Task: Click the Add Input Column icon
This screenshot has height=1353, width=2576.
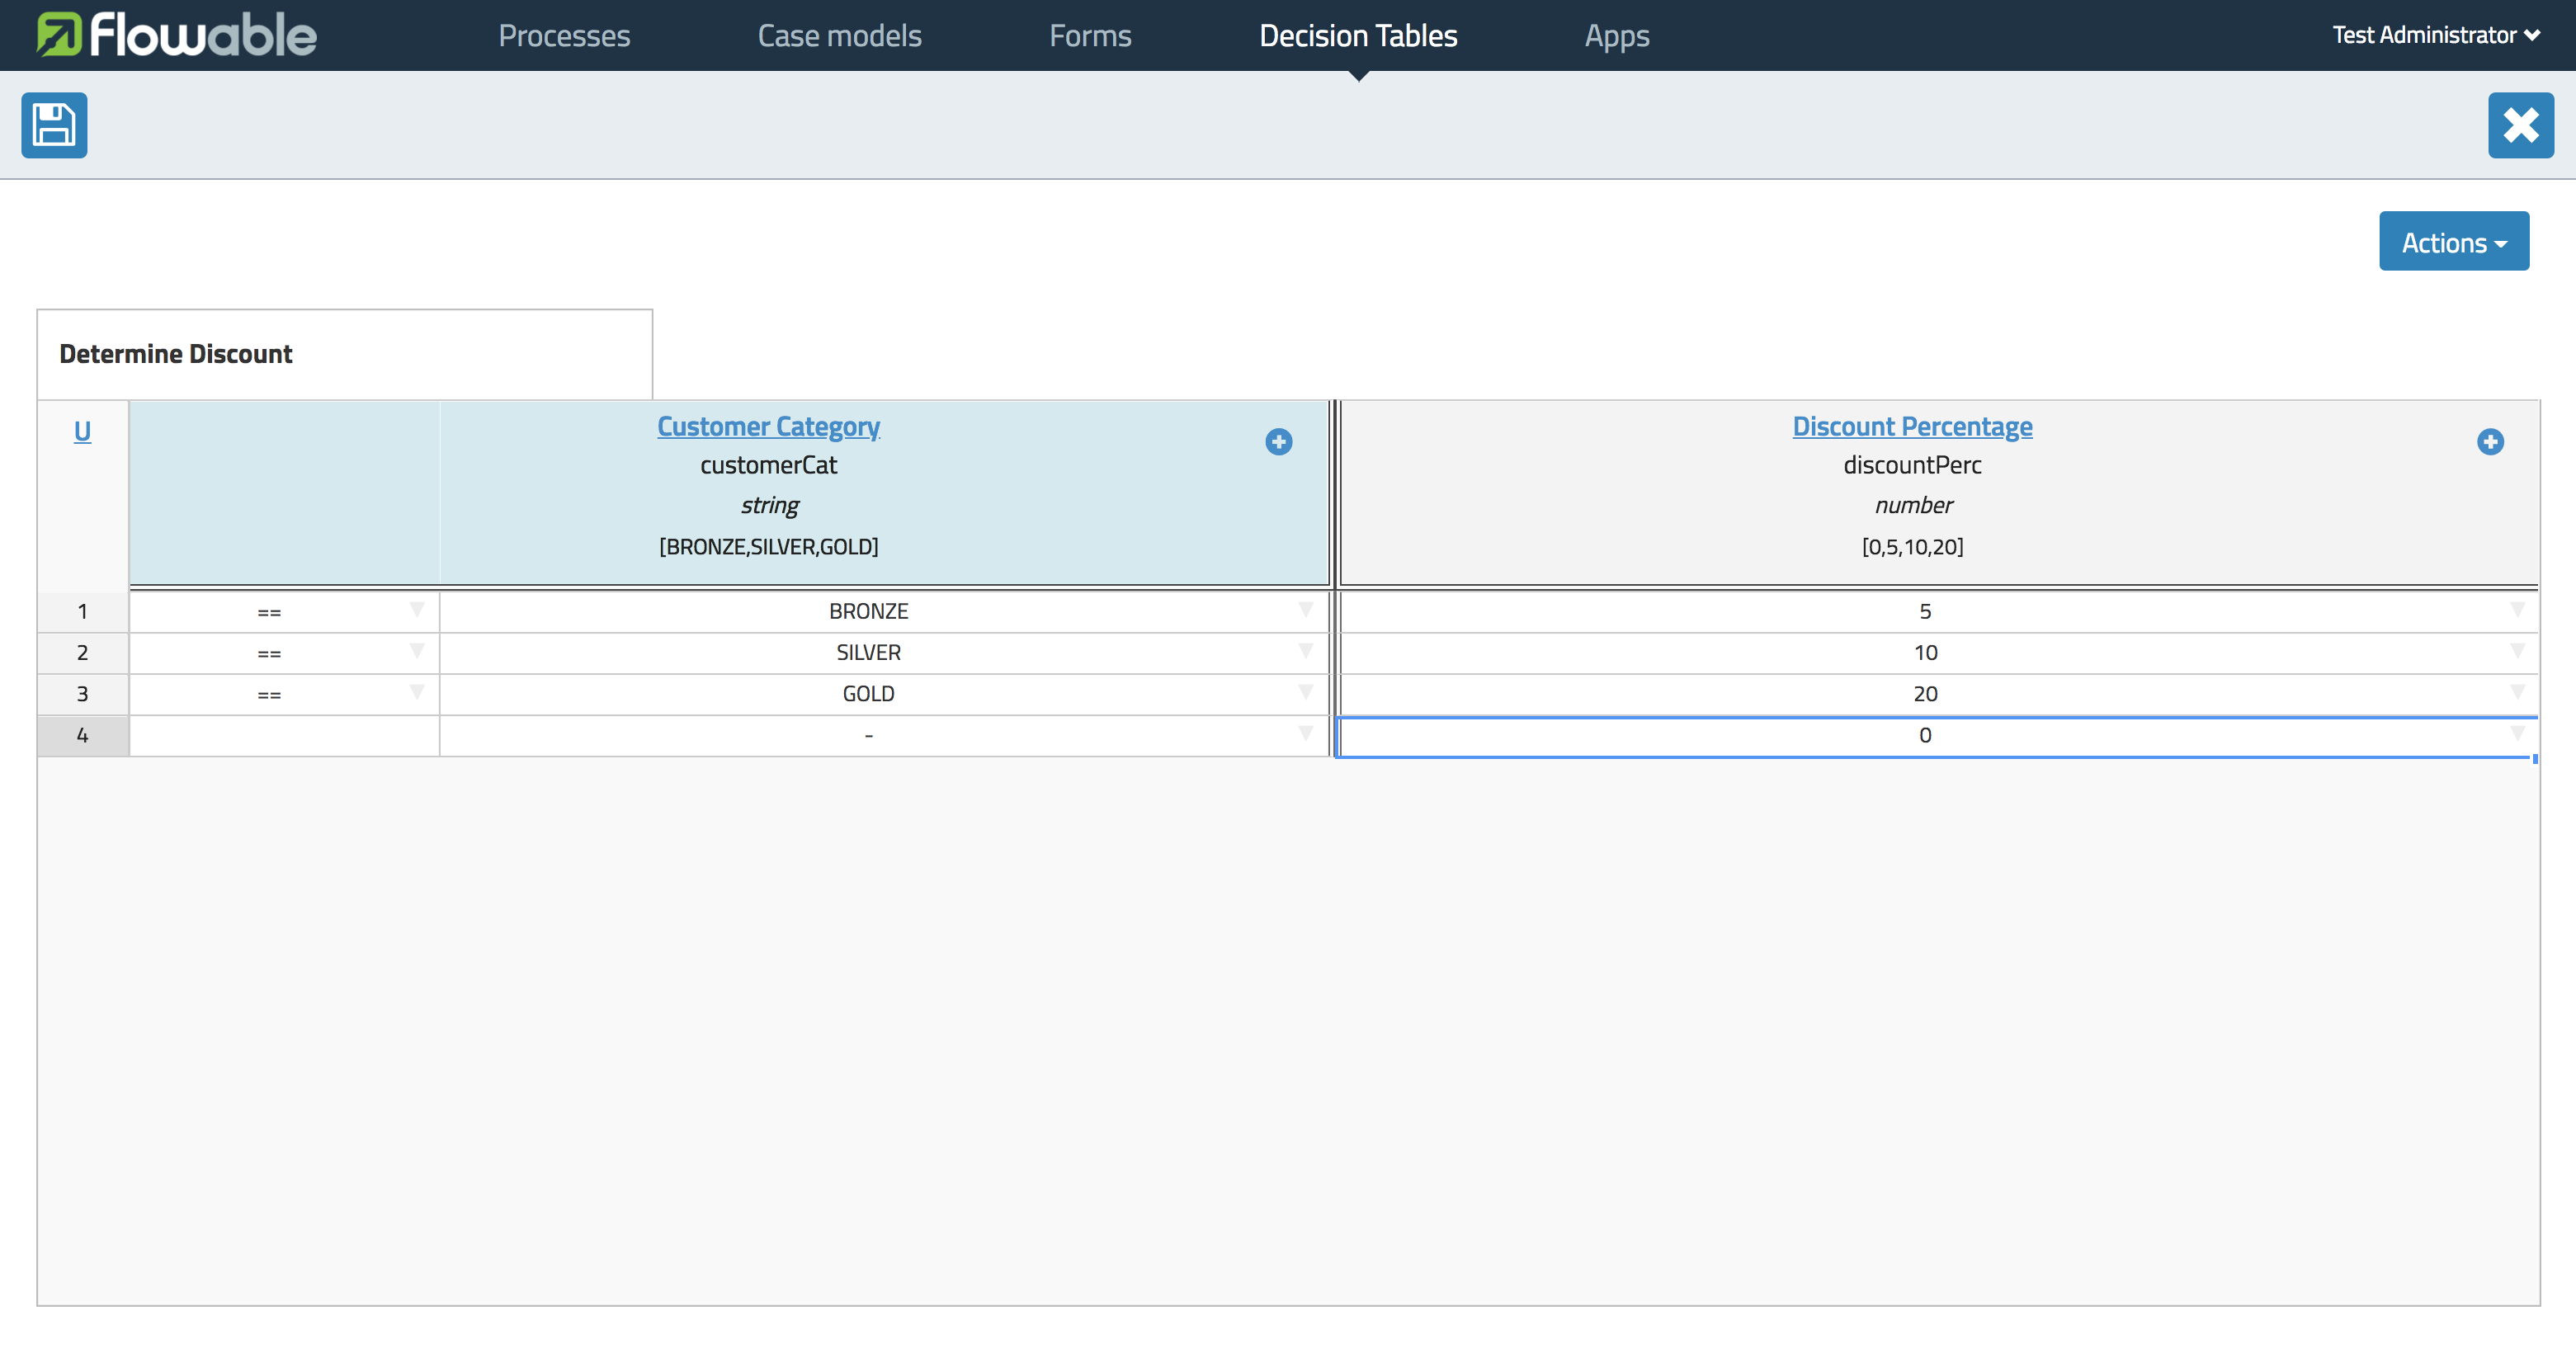Action: point(1276,443)
